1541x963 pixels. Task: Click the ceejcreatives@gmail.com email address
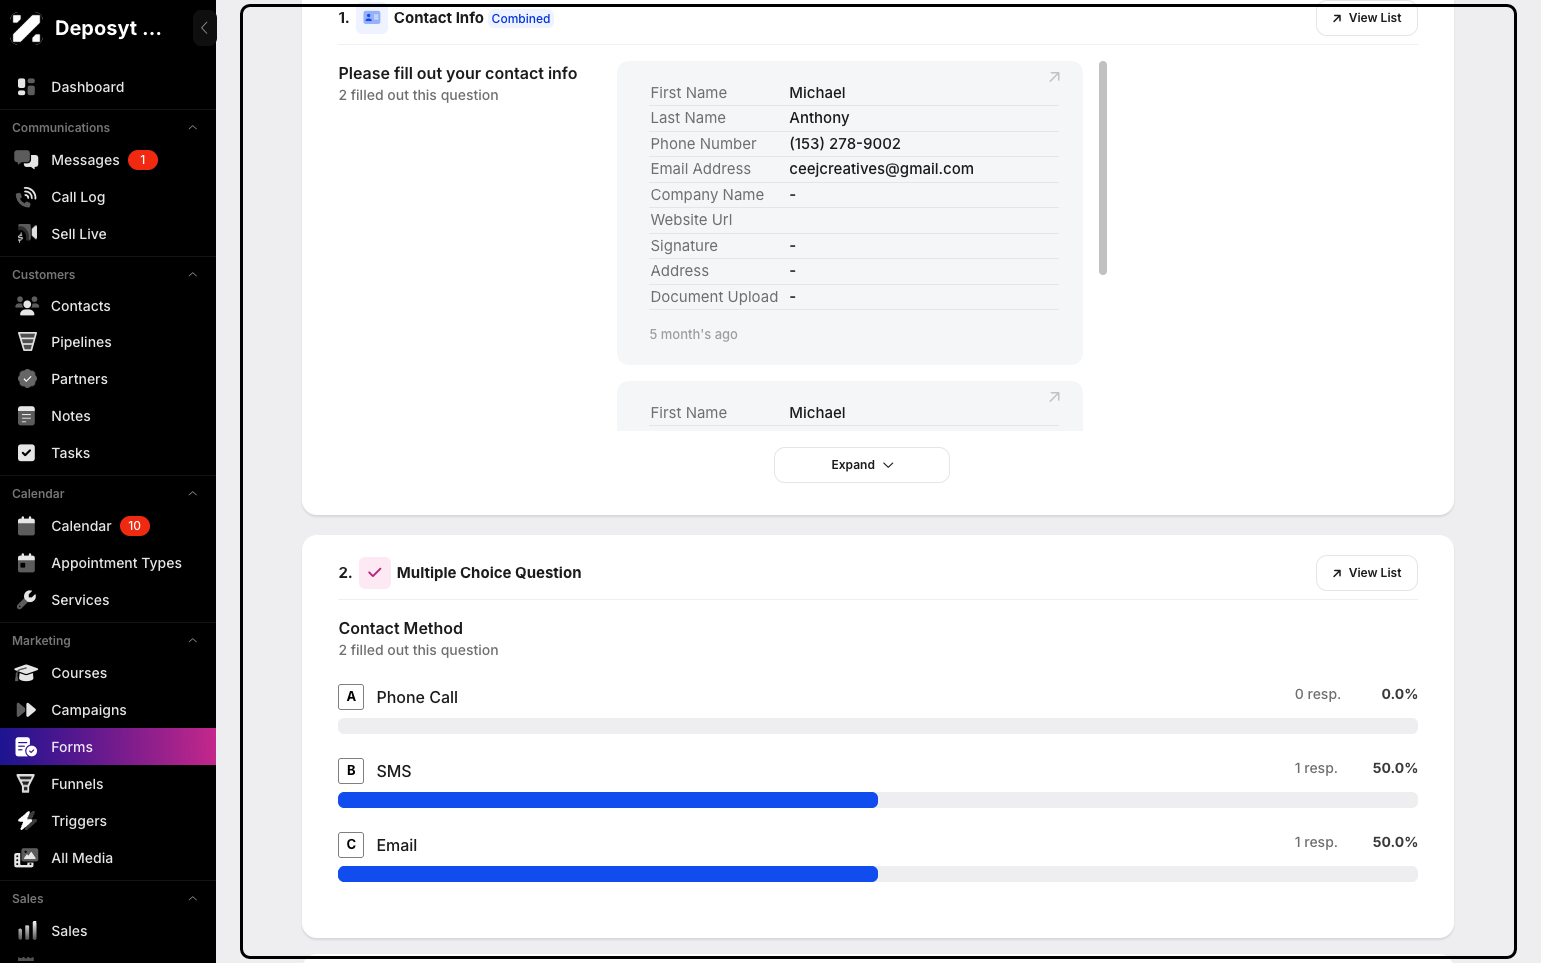point(881,169)
